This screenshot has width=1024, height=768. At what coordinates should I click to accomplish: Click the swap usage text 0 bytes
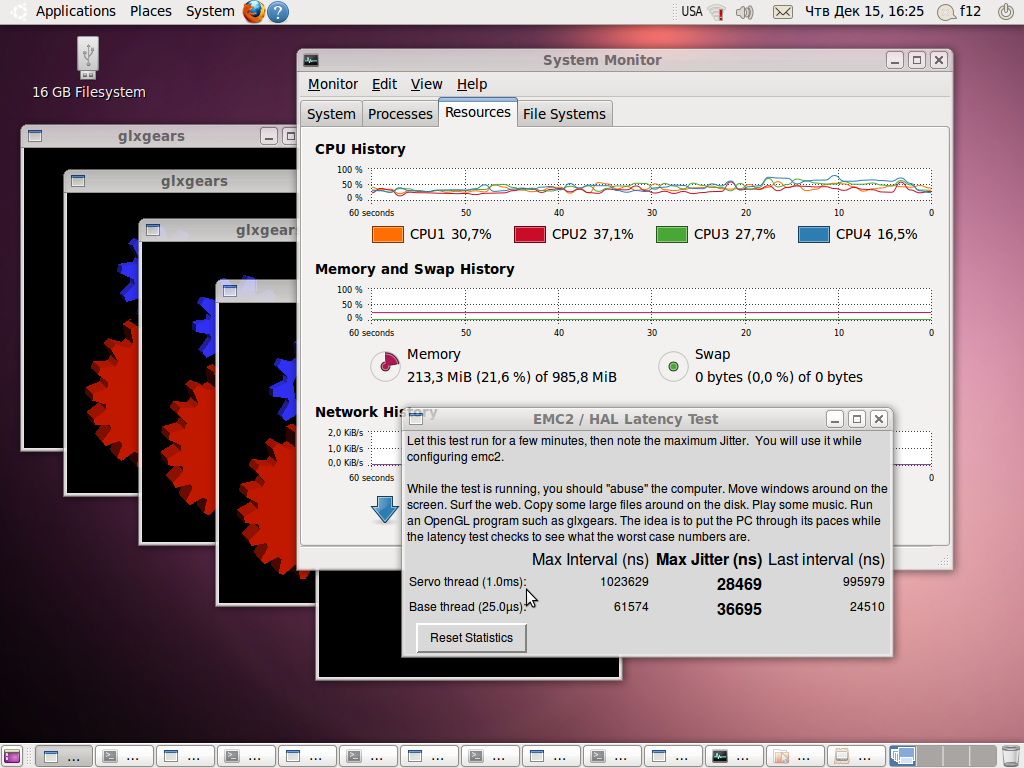click(778, 377)
